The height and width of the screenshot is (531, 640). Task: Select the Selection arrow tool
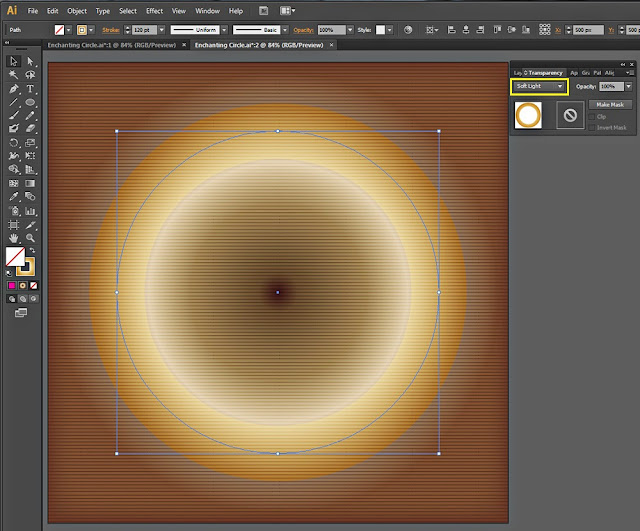click(14, 61)
